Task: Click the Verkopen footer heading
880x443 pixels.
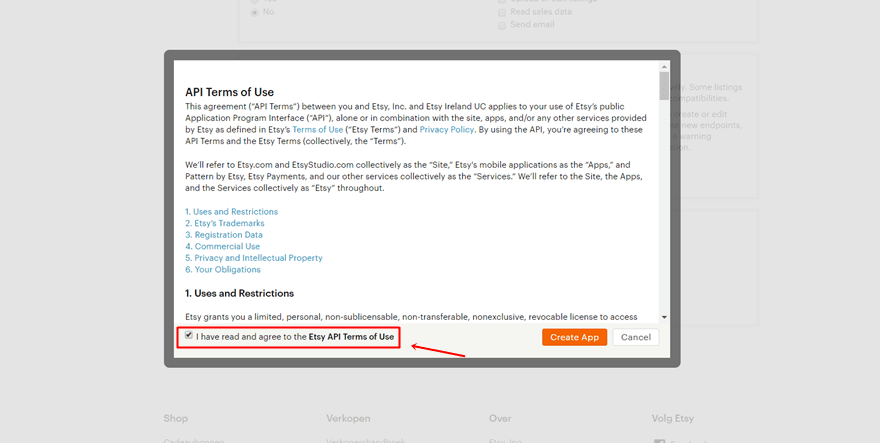Action: 348,419
